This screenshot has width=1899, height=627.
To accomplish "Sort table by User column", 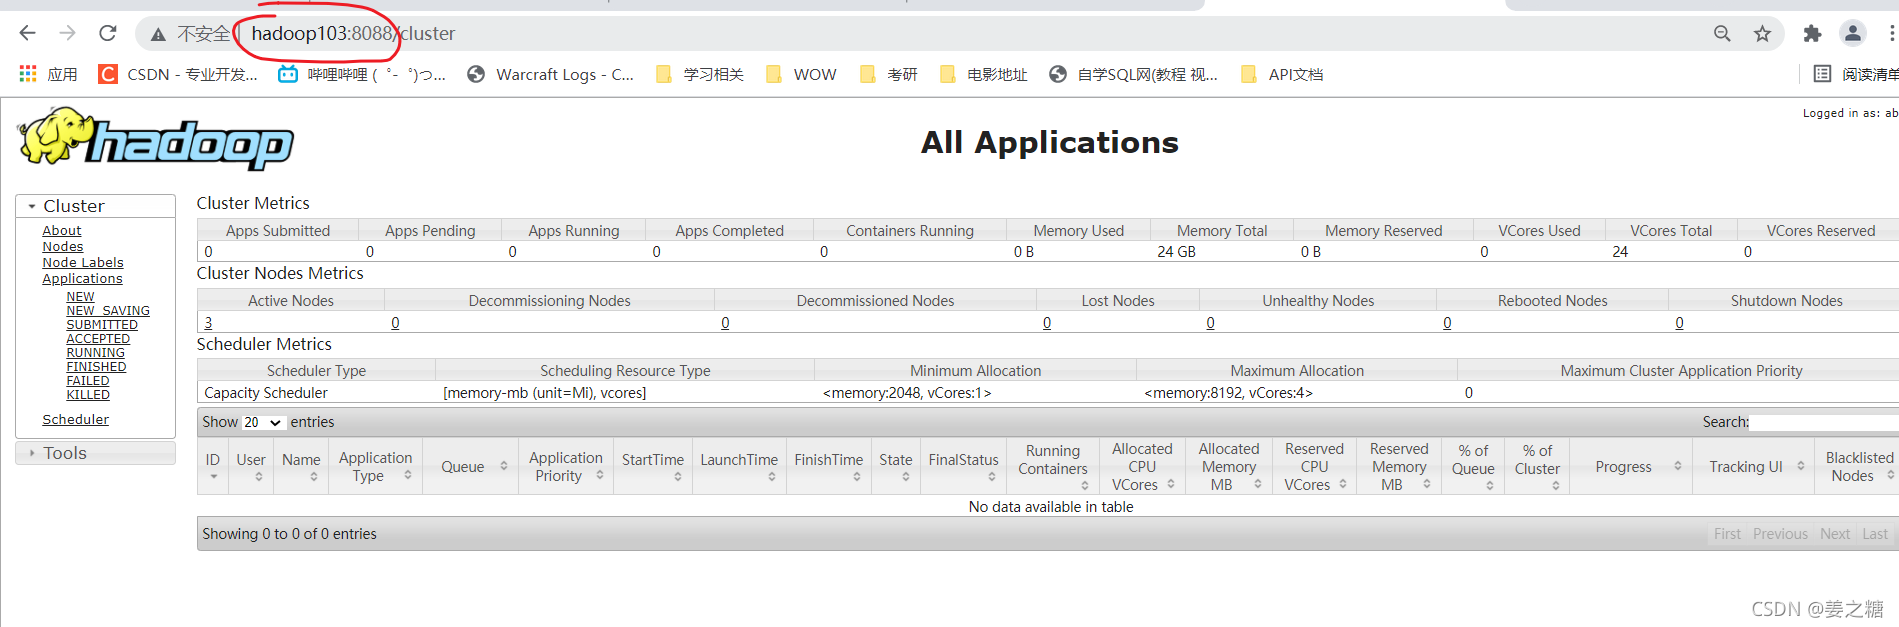I will click(251, 466).
